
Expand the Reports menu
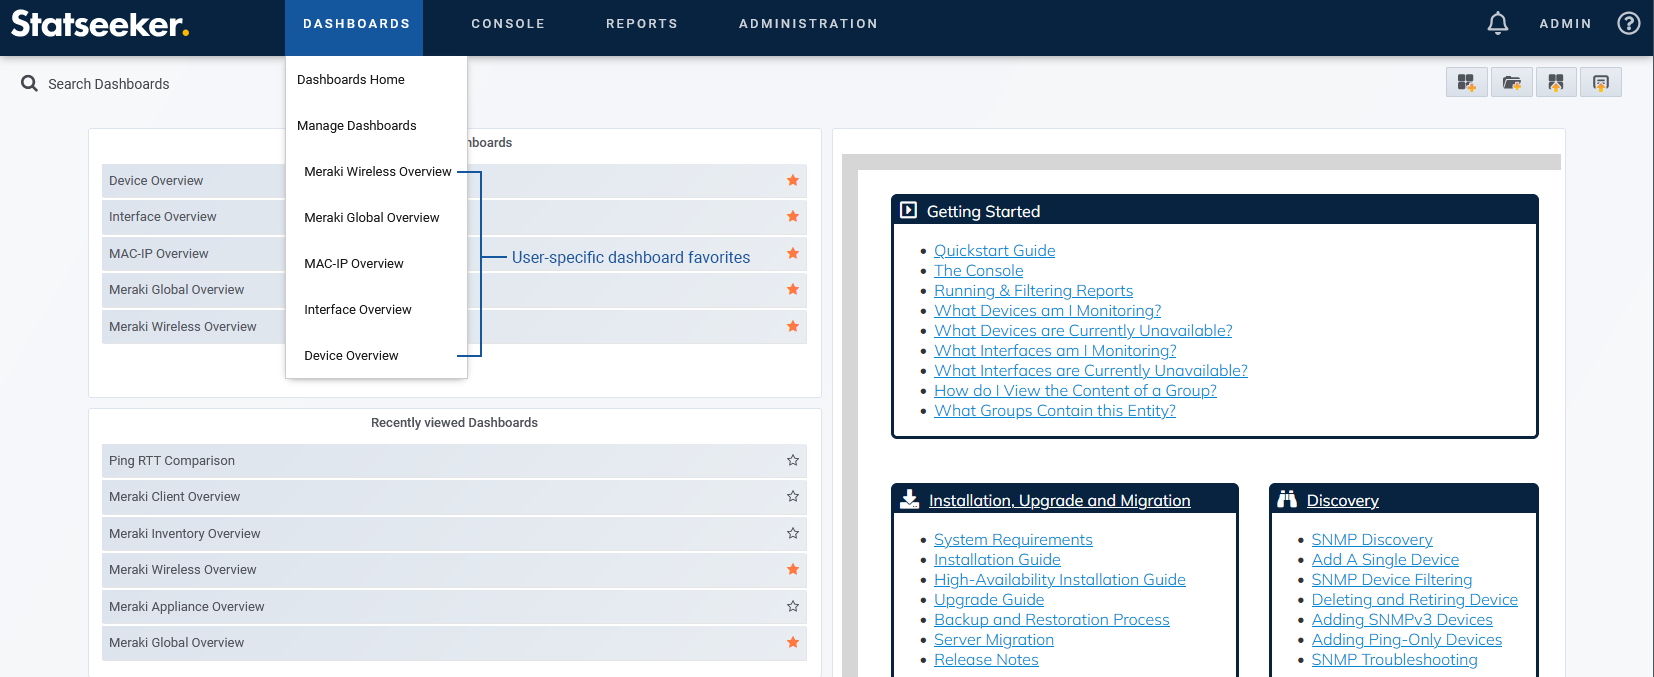point(641,23)
